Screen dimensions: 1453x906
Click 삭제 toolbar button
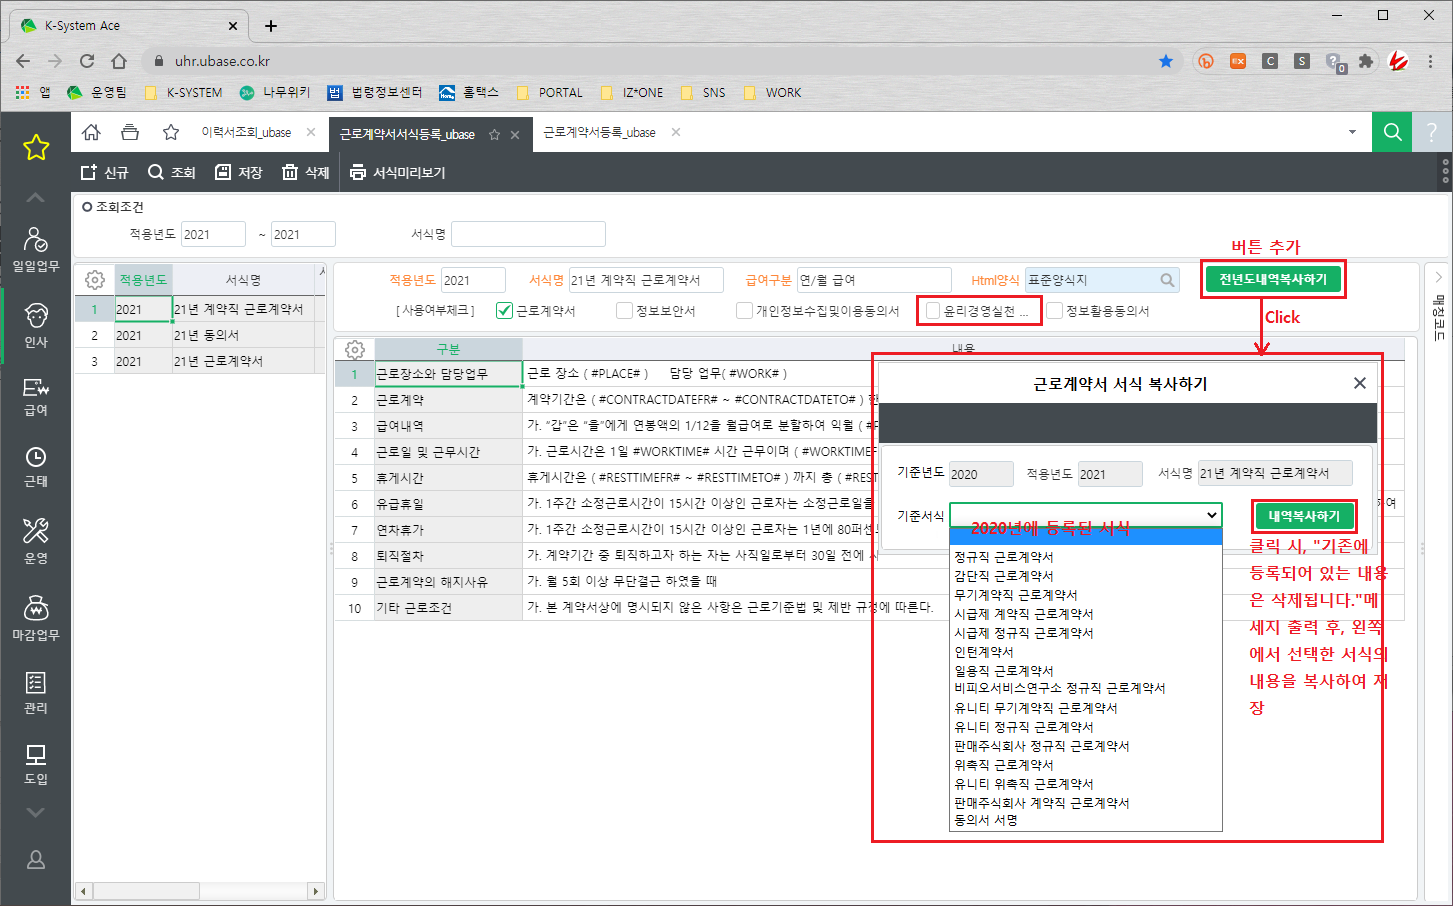coord(306,172)
